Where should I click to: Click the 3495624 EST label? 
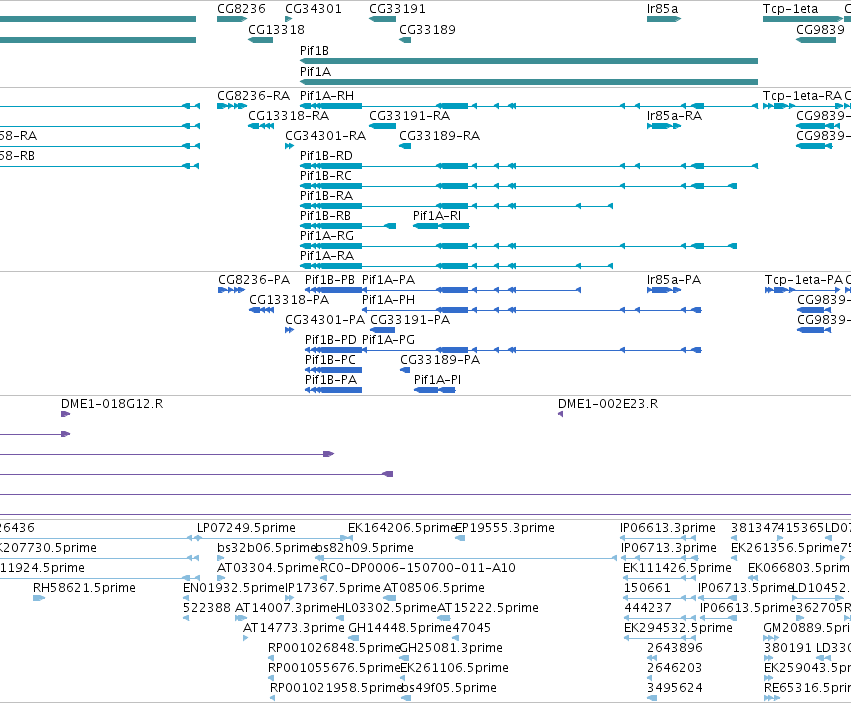click(x=675, y=688)
